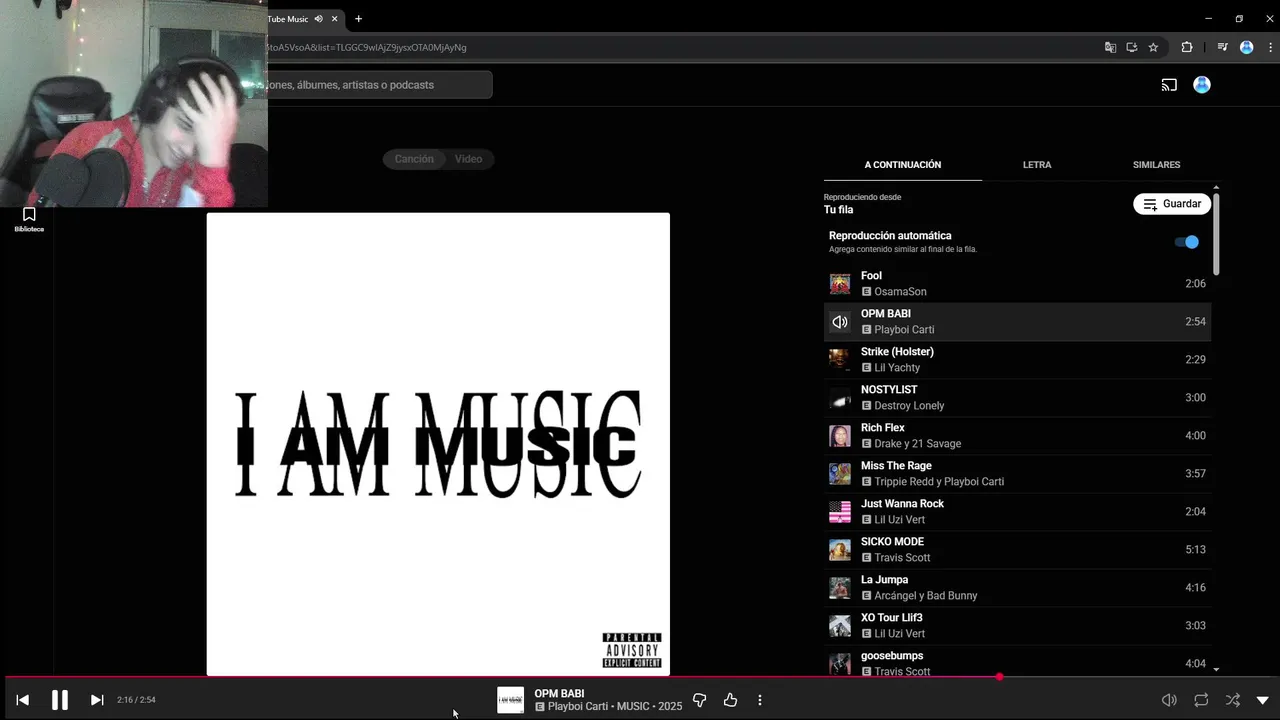Click the translate page icon in address bar
Image resolution: width=1280 pixels, height=720 pixels.
[x=1110, y=47]
